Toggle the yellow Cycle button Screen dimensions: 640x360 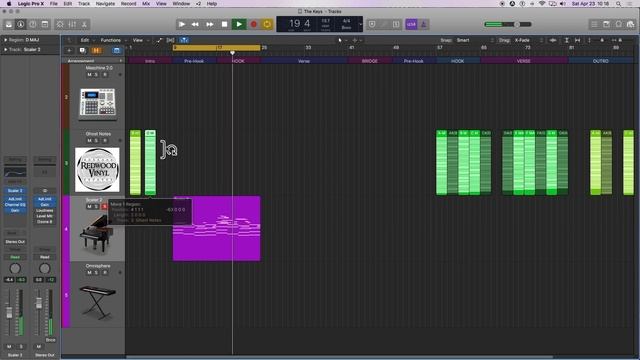coord(267,24)
